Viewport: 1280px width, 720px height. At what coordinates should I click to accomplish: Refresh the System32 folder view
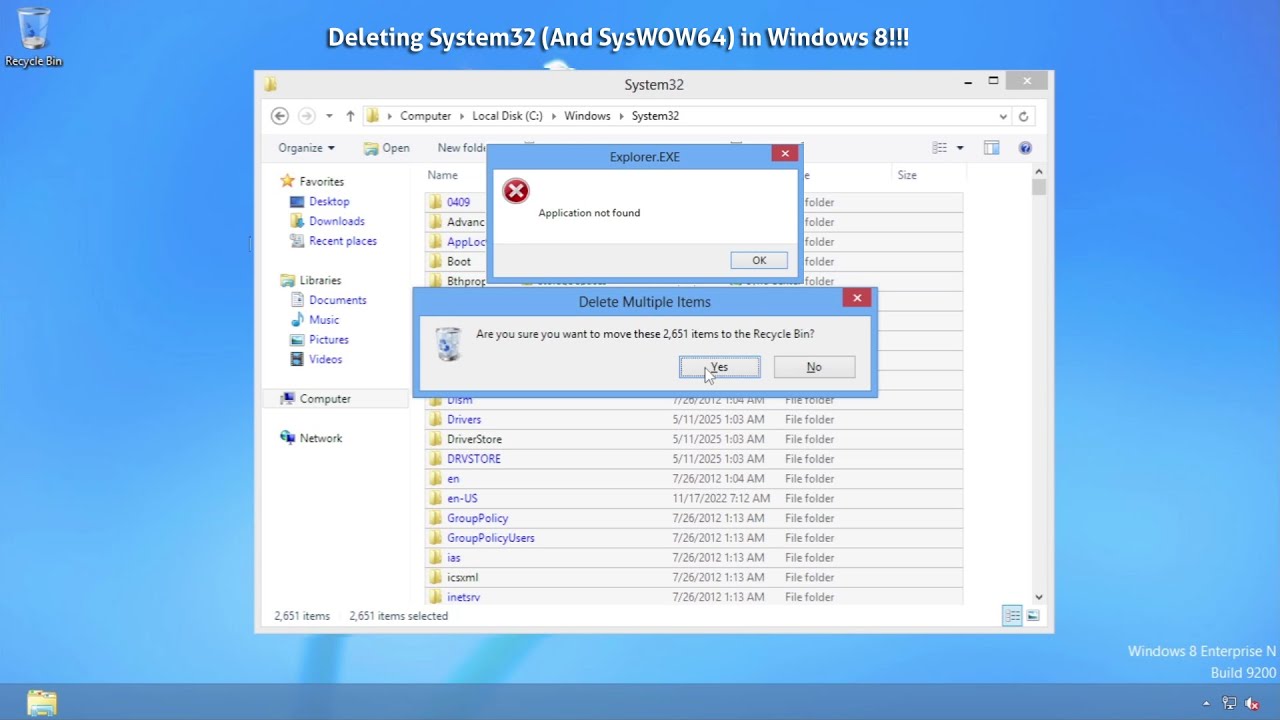[1023, 116]
